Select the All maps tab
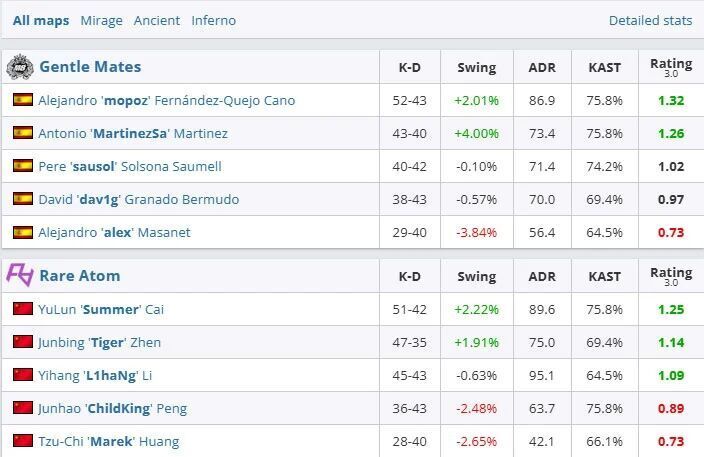 point(41,20)
